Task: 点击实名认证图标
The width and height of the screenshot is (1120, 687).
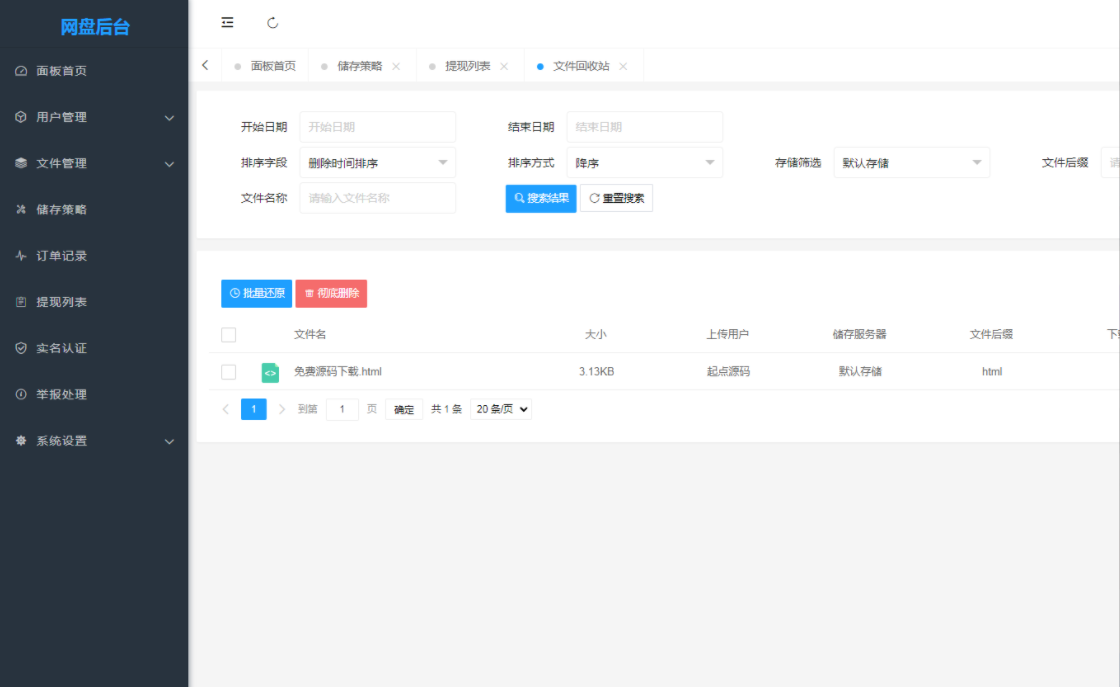Action: (x=23, y=348)
